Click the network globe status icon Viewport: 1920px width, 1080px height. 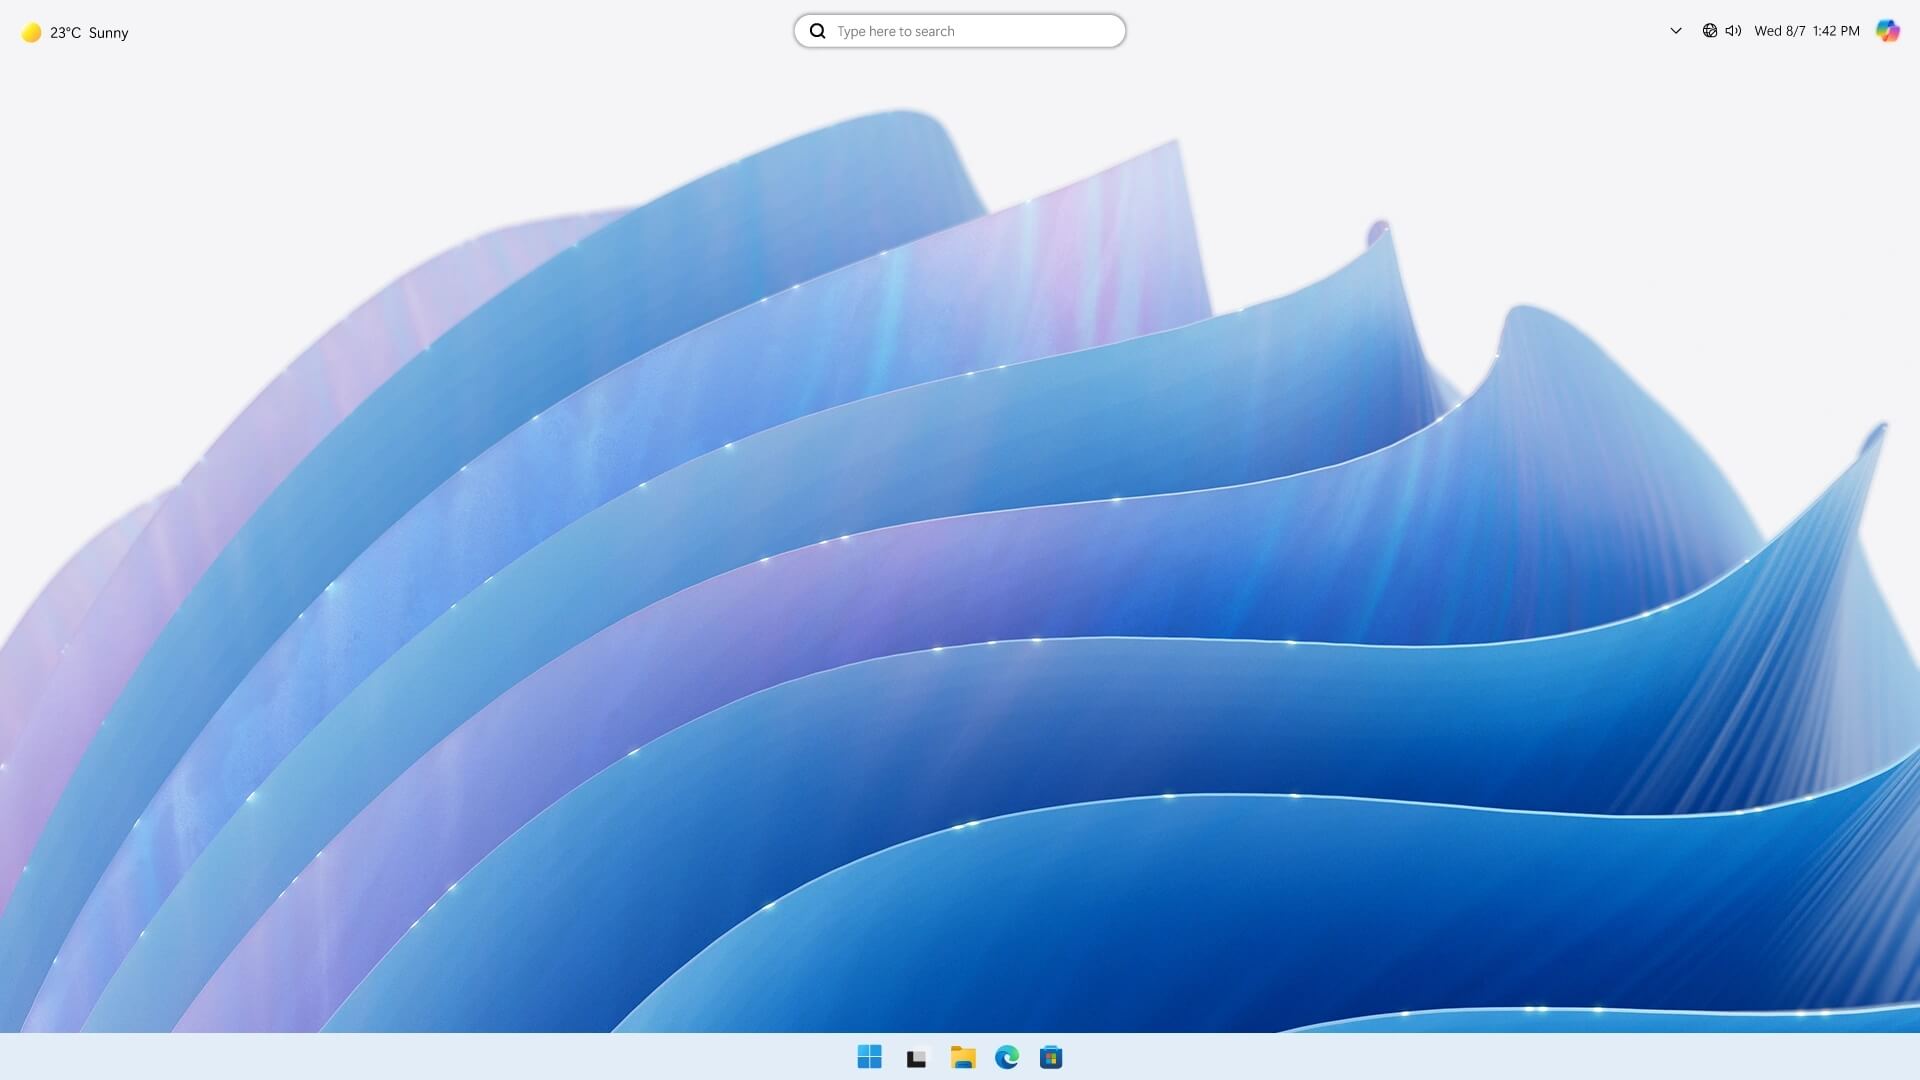point(1709,31)
